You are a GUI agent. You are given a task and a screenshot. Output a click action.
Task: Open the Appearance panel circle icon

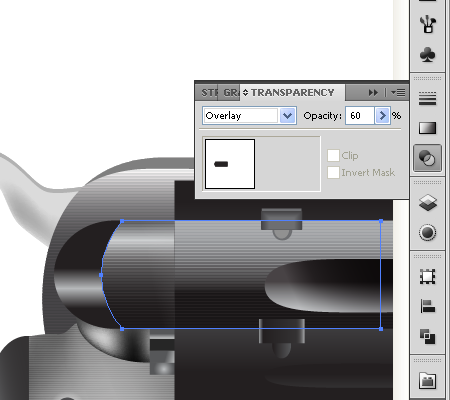pos(427,232)
